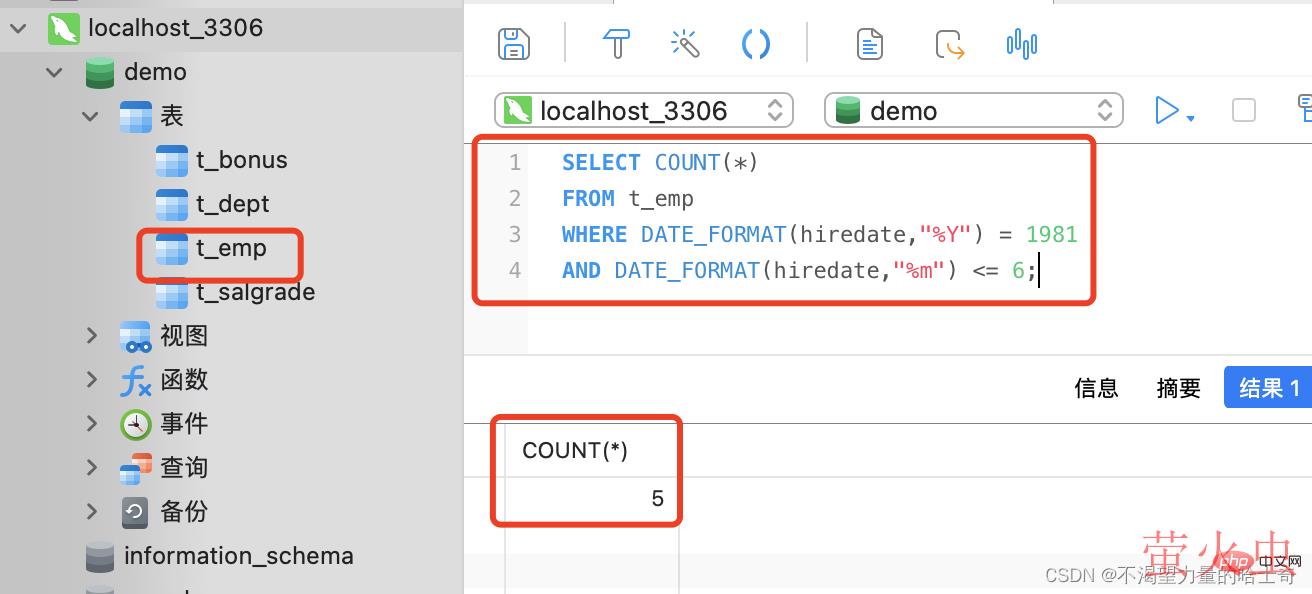Toggle the stop checkbox next to Run

pyautogui.click(x=1244, y=110)
